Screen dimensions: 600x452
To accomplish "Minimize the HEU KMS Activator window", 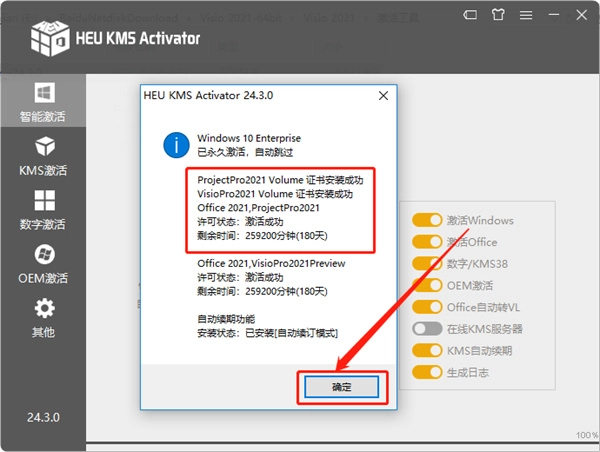I will (x=553, y=15).
